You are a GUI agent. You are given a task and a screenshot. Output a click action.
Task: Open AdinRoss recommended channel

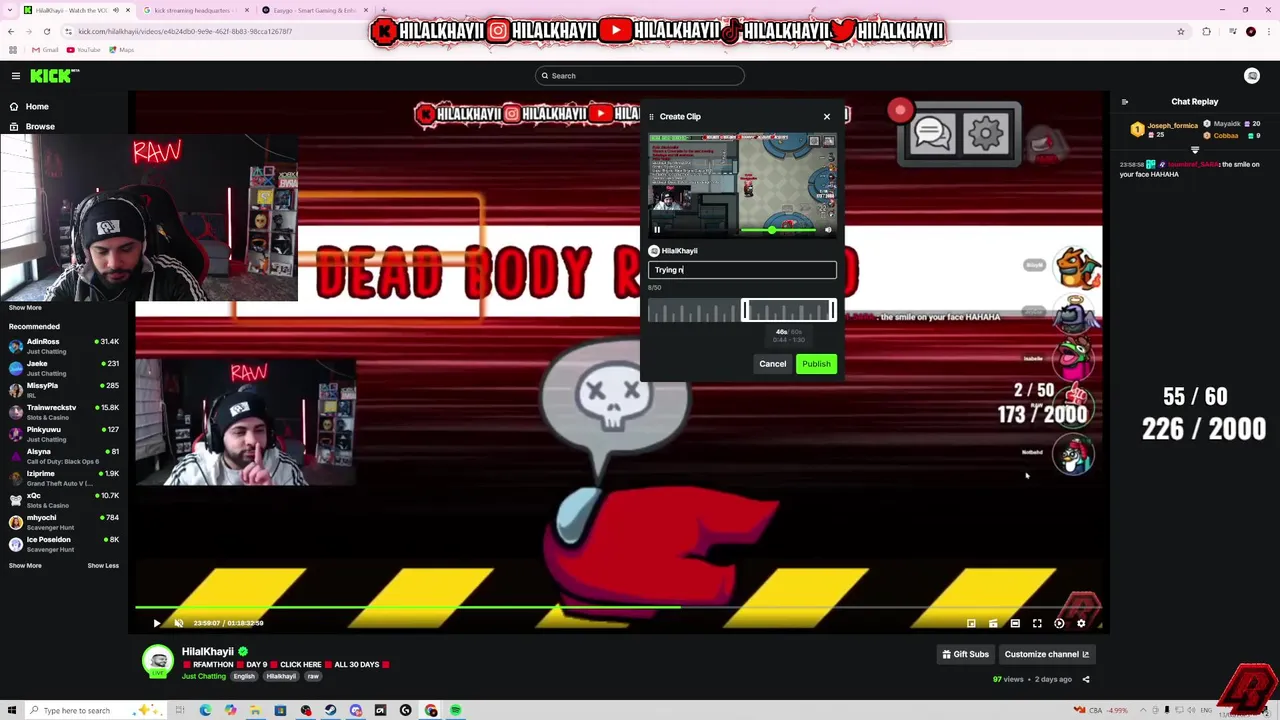tap(64, 346)
